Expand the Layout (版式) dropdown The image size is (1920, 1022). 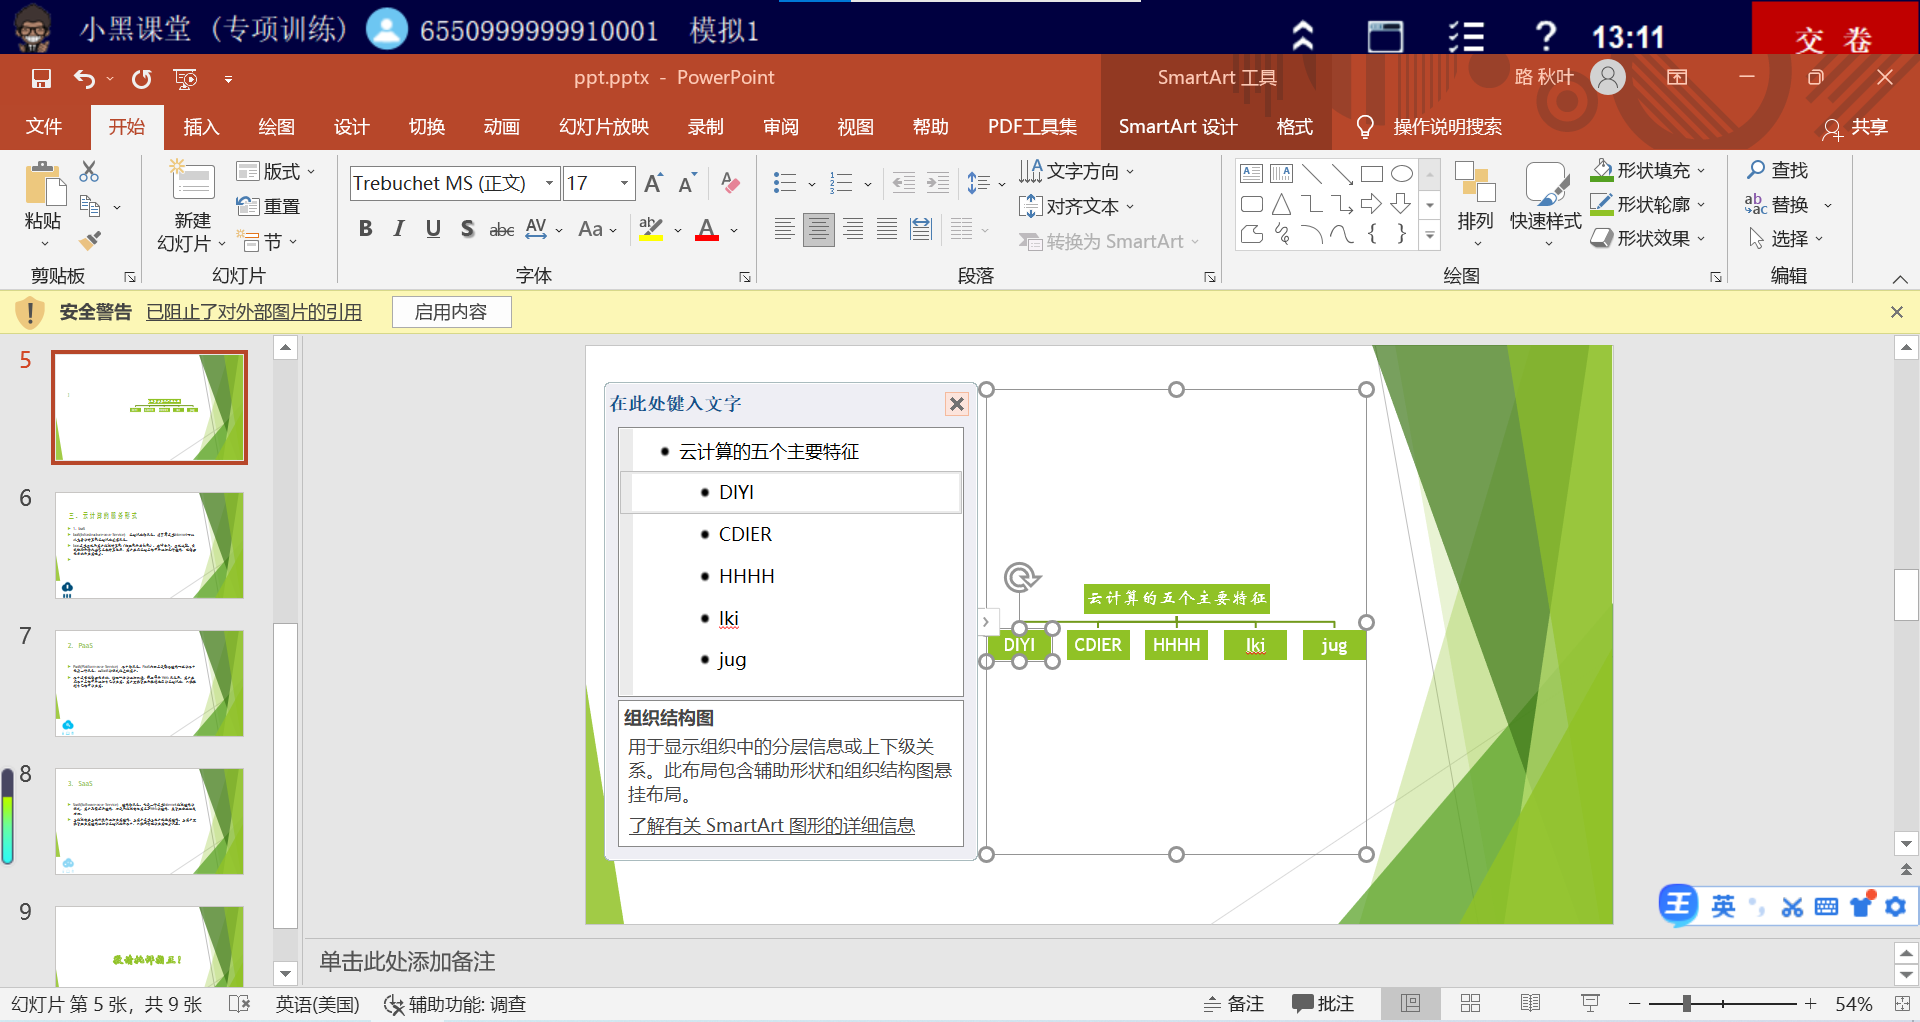311,171
